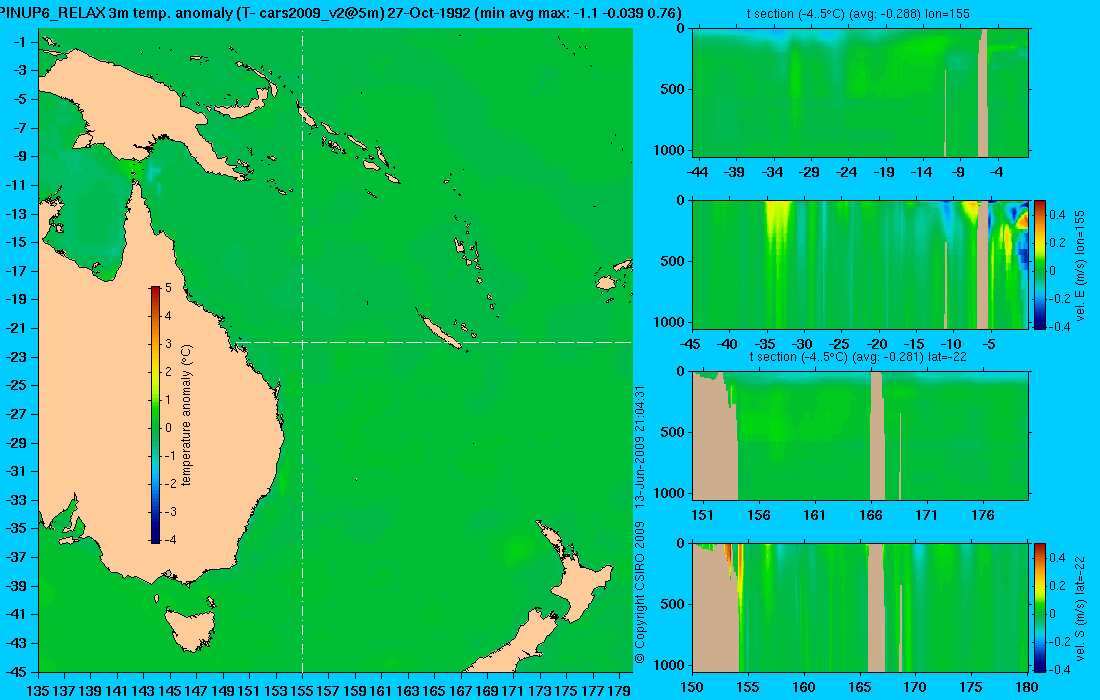Click the eastward velocity section plot
The height and width of the screenshot is (700, 1100).
pos(861,264)
